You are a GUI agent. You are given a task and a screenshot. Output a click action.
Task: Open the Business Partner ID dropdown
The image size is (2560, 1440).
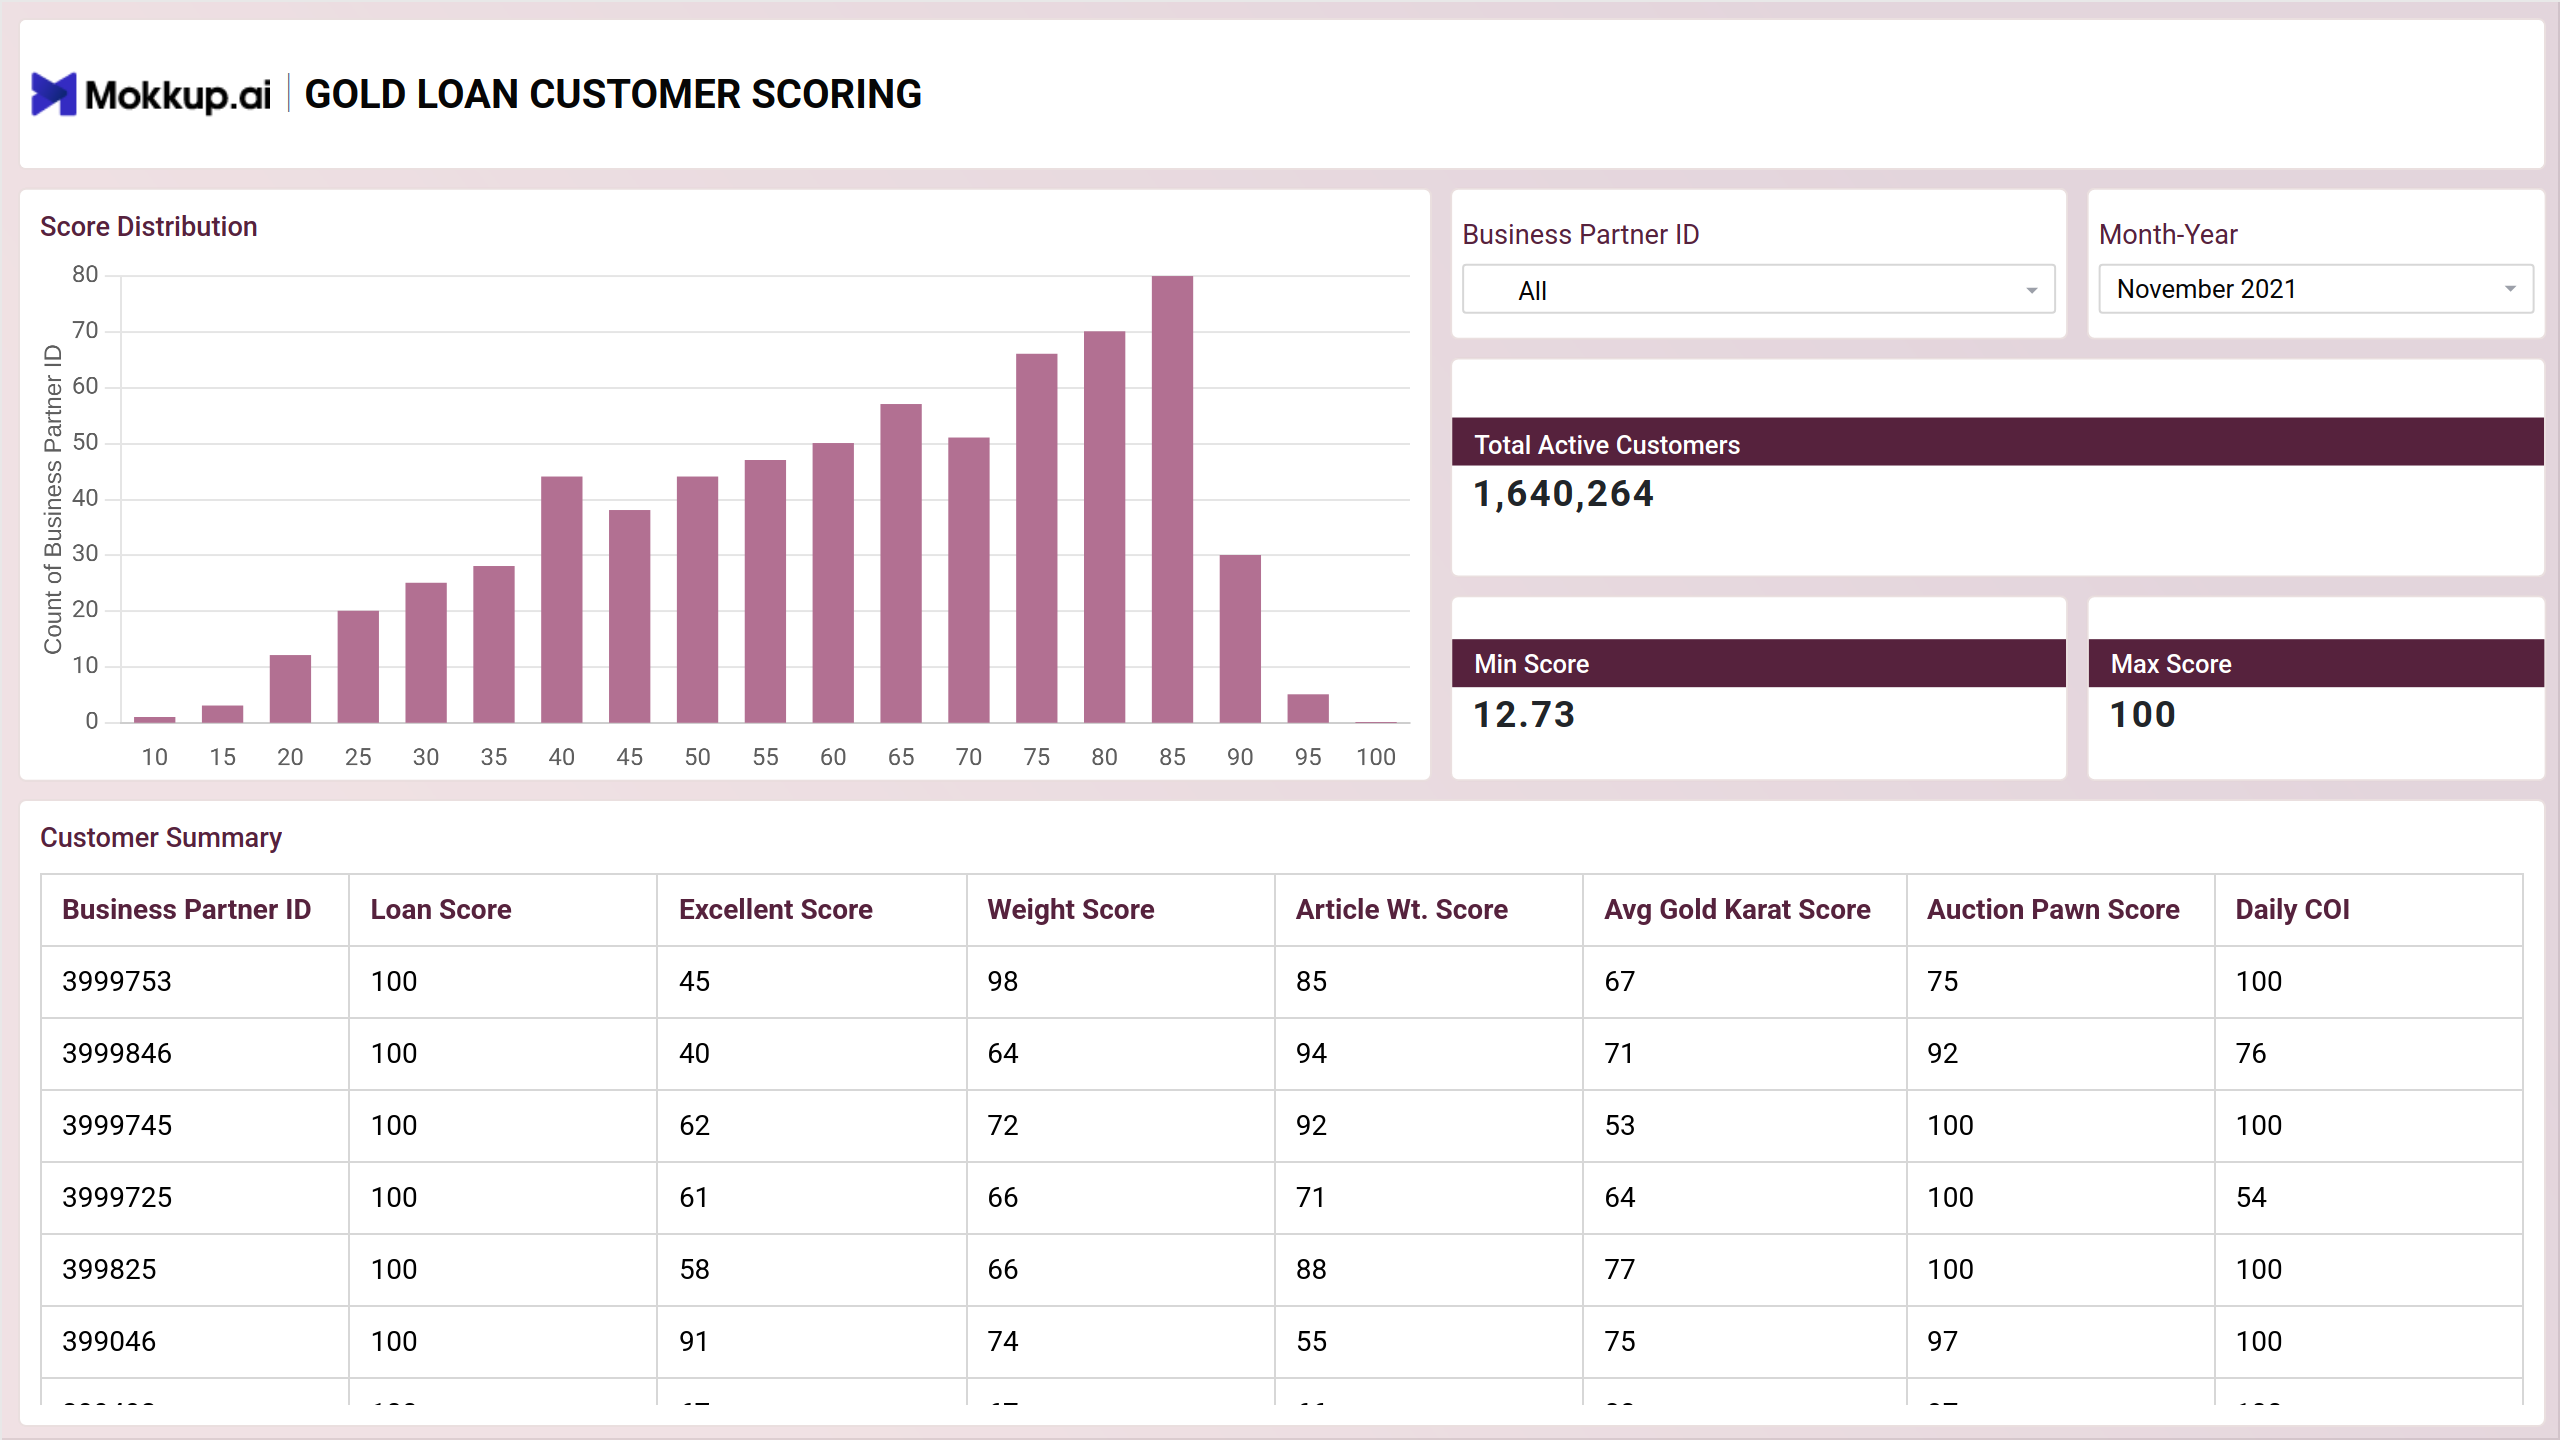pos(1758,290)
